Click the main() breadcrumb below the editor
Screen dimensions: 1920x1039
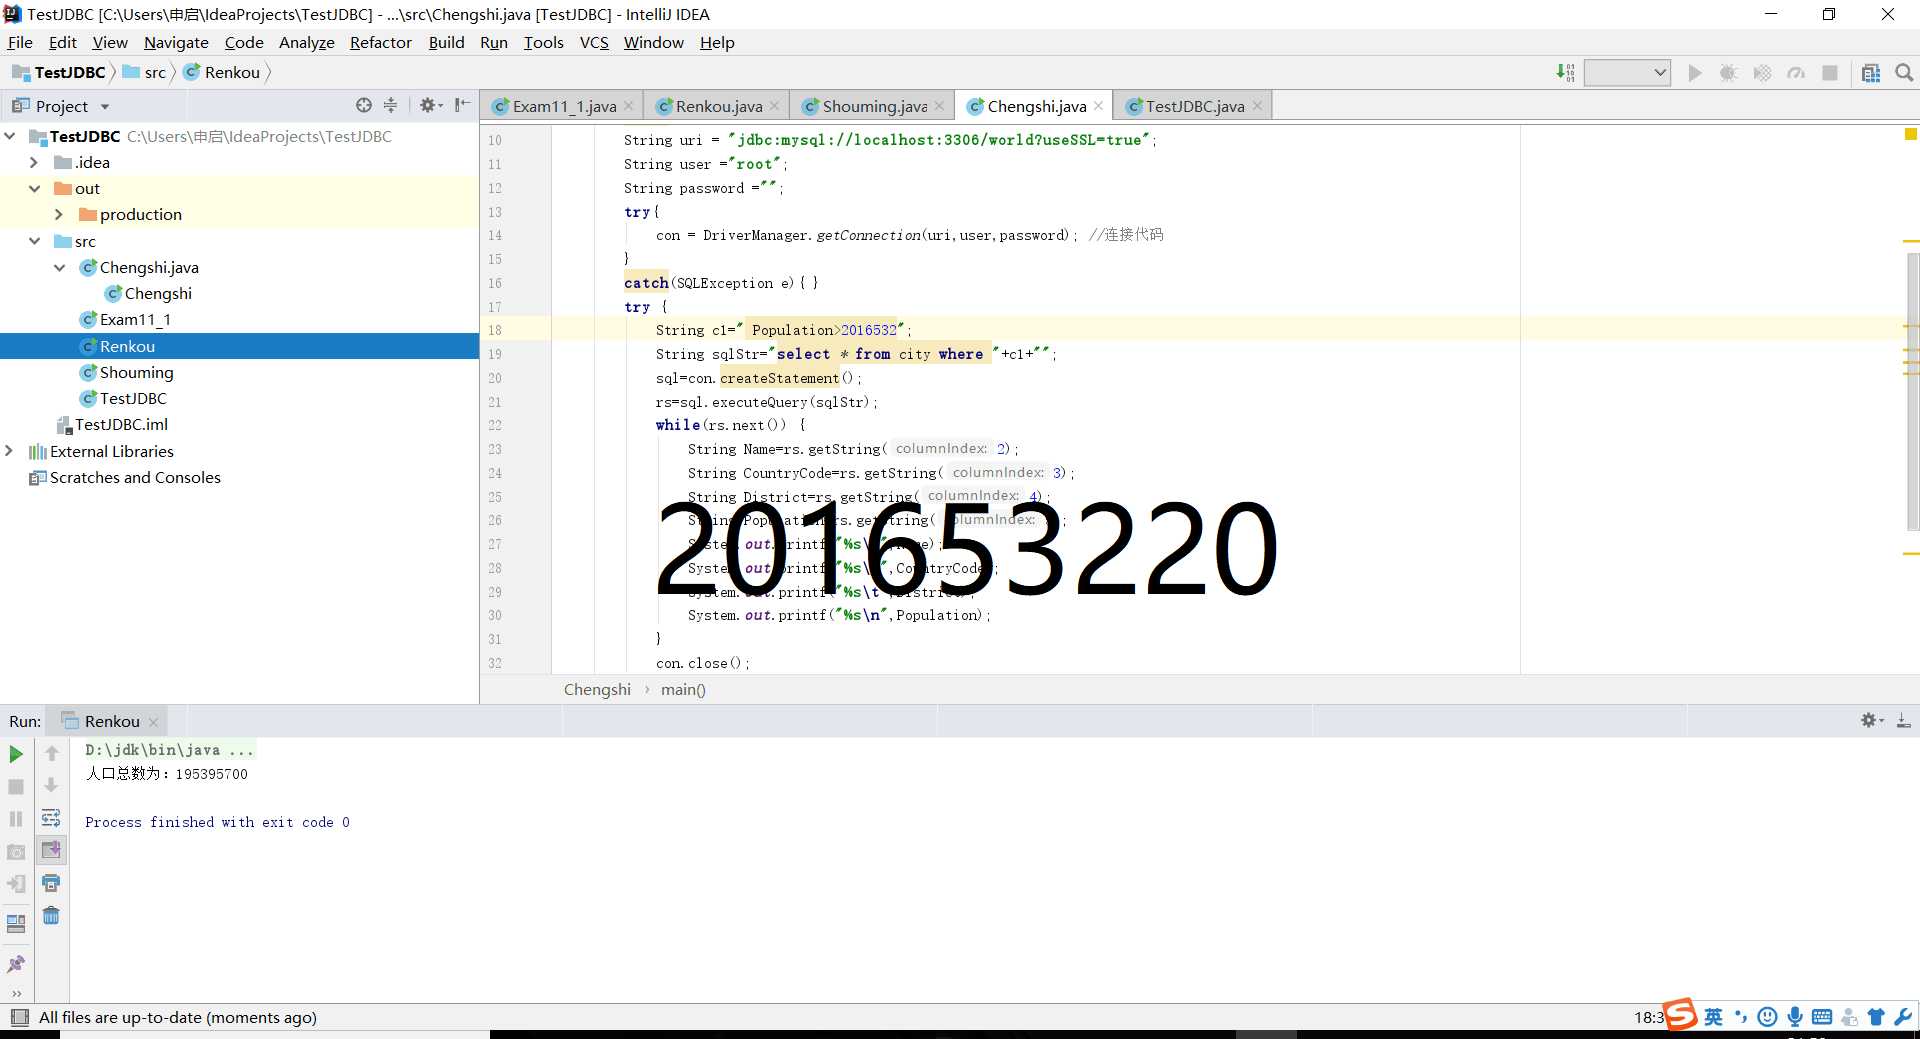pos(683,689)
